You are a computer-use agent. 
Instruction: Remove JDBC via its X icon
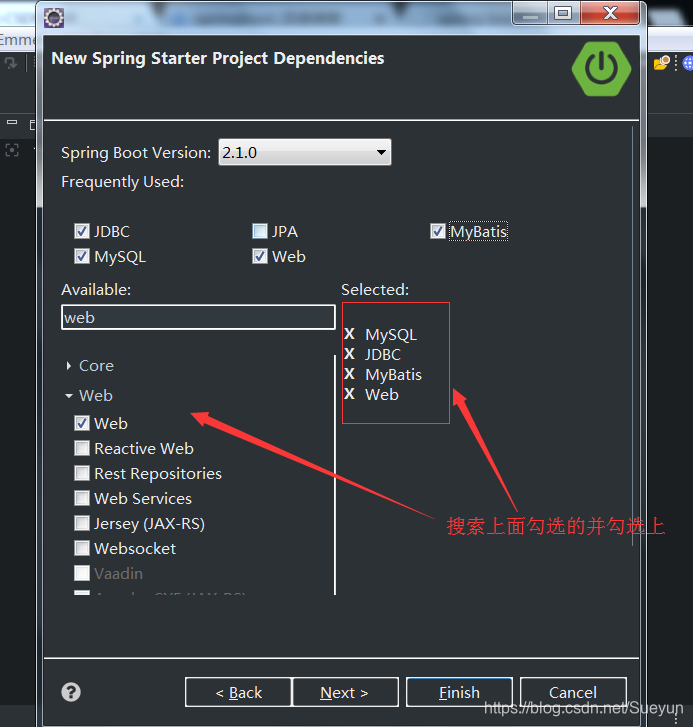point(350,354)
